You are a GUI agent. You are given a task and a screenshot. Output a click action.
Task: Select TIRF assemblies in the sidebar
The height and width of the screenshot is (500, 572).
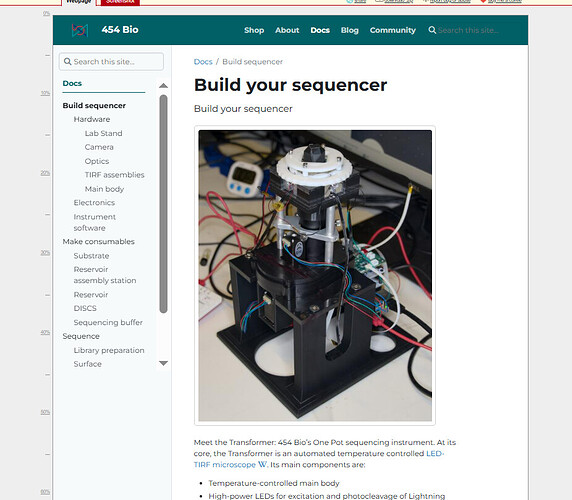pyautogui.click(x=114, y=175)
